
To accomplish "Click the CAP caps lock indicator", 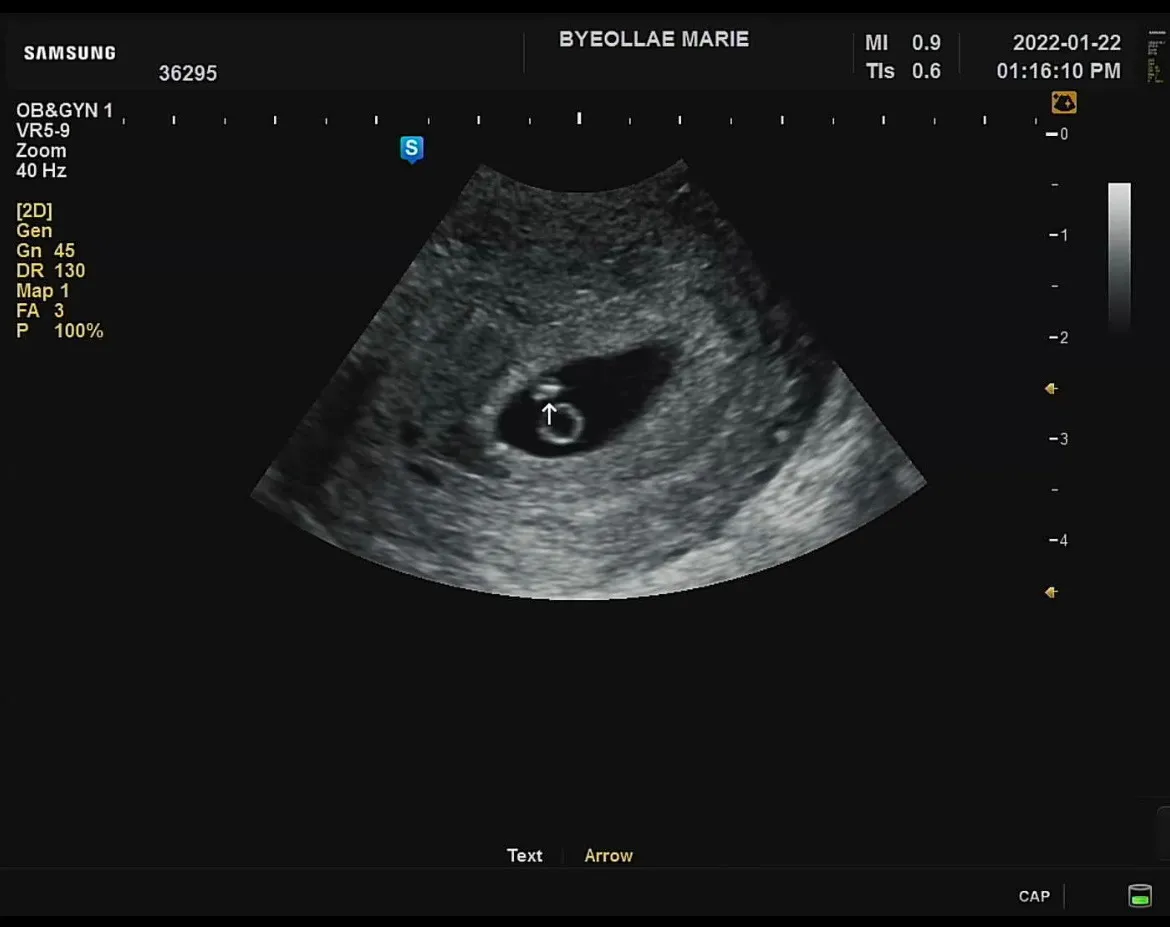I will [x=1034, y=896].
